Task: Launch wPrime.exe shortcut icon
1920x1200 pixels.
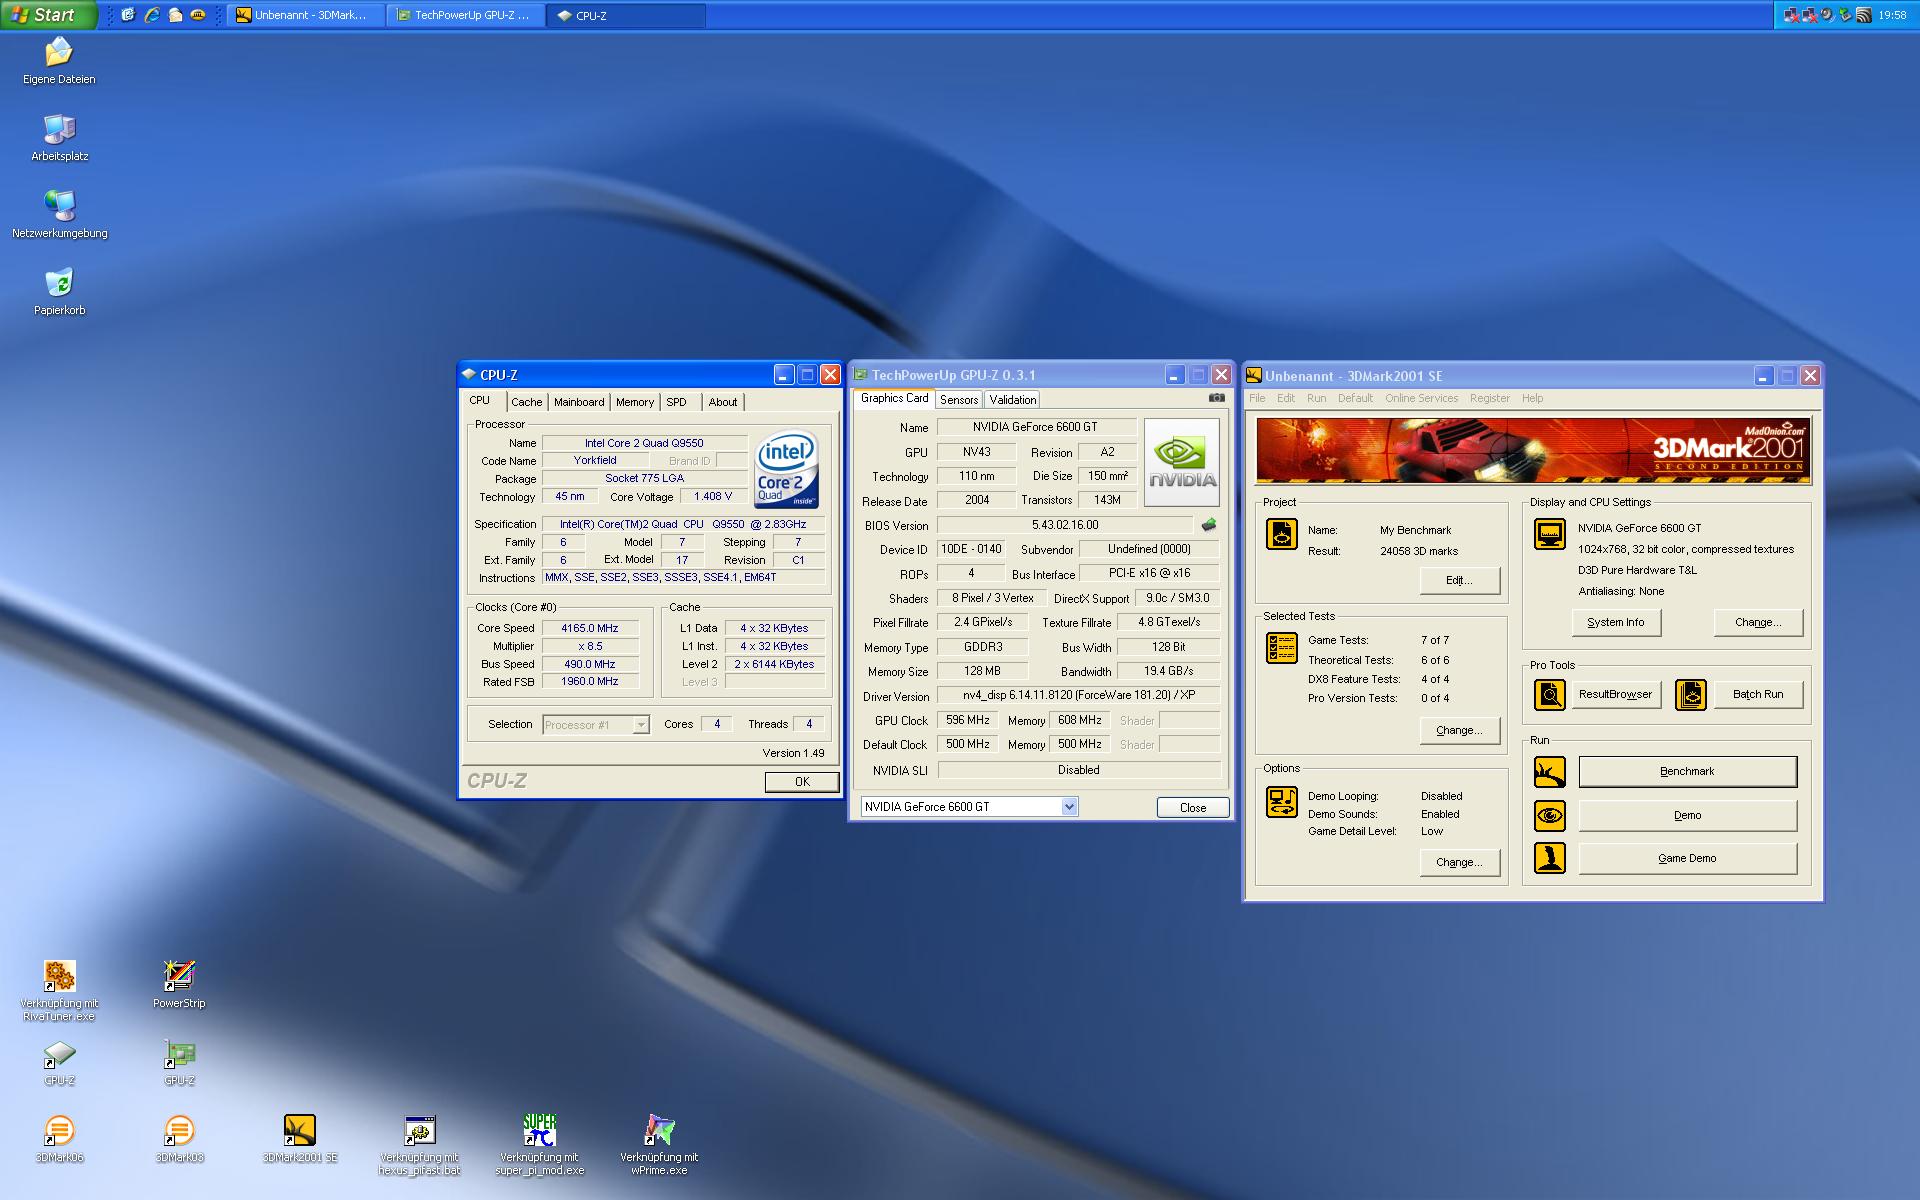Action: coord(659,1131)
